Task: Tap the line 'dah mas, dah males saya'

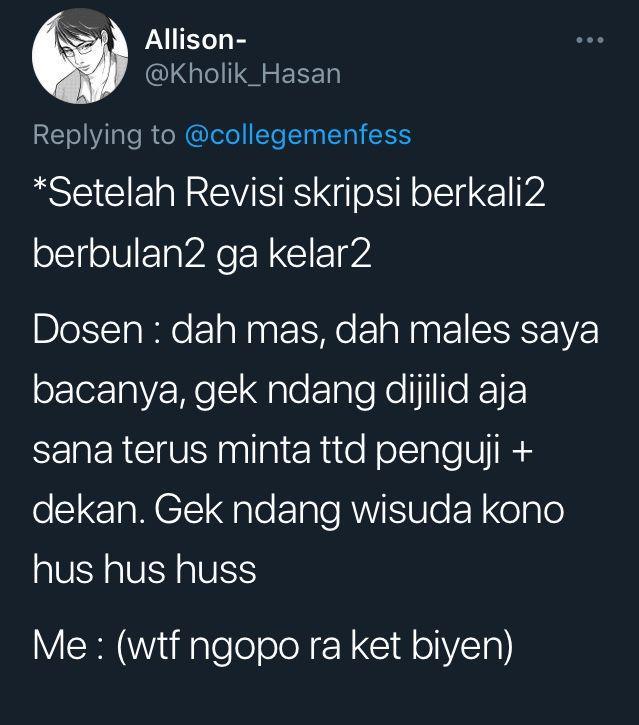Action: pos(385,330)
